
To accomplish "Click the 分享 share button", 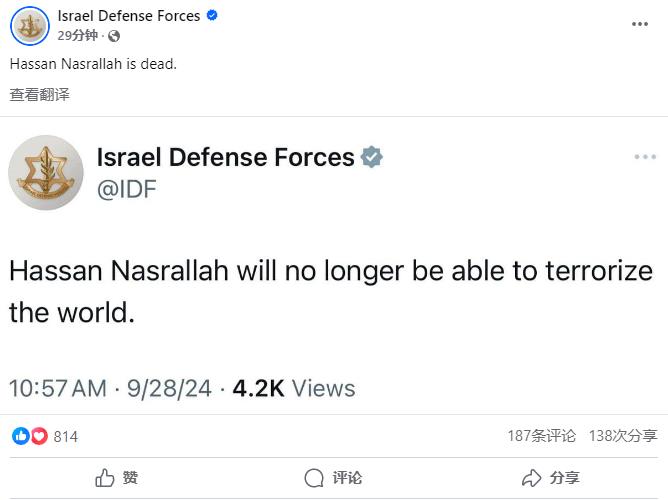I will pos(550,478).
